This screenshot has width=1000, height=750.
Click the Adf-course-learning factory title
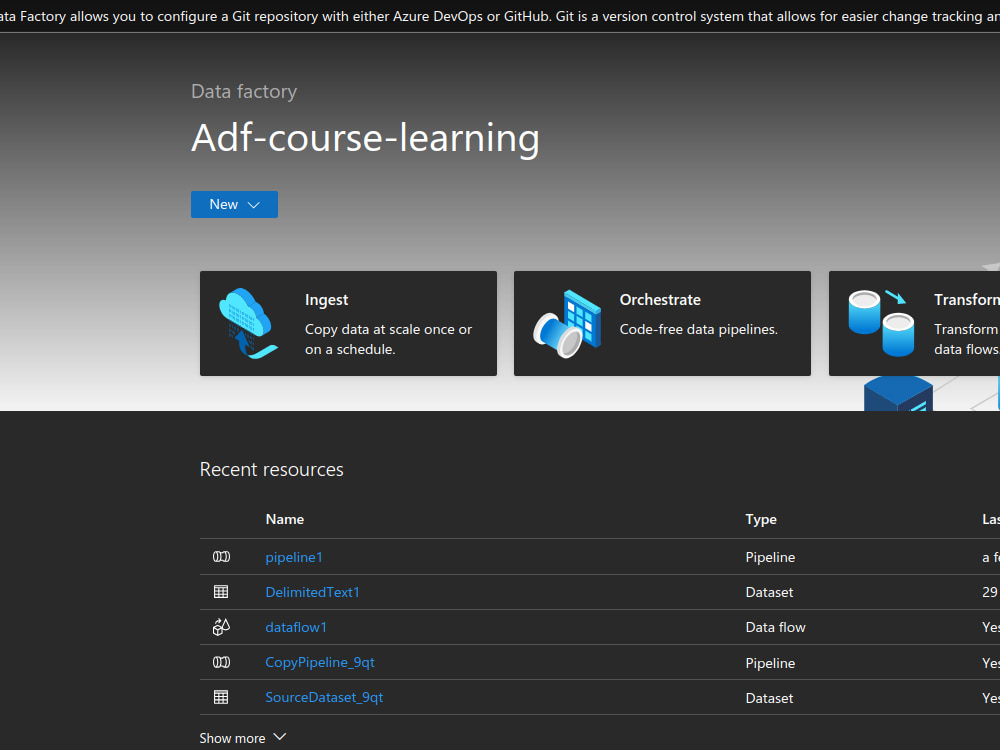[365, 138]
